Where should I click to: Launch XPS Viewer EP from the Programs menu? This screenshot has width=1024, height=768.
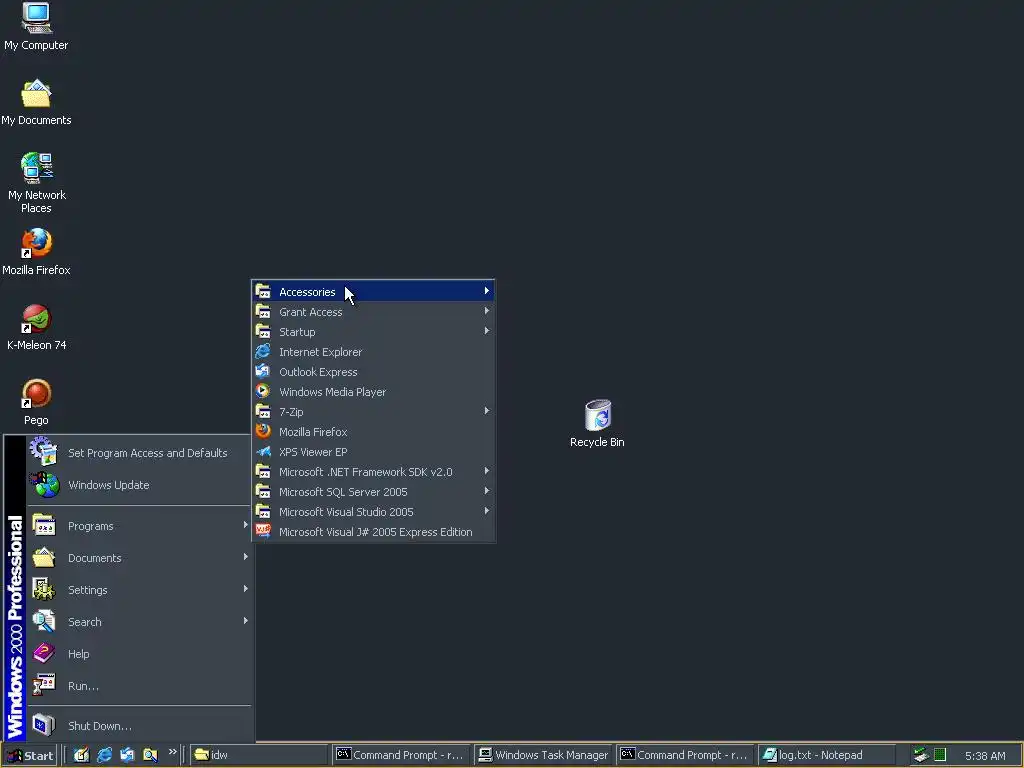tap(373, 452)
